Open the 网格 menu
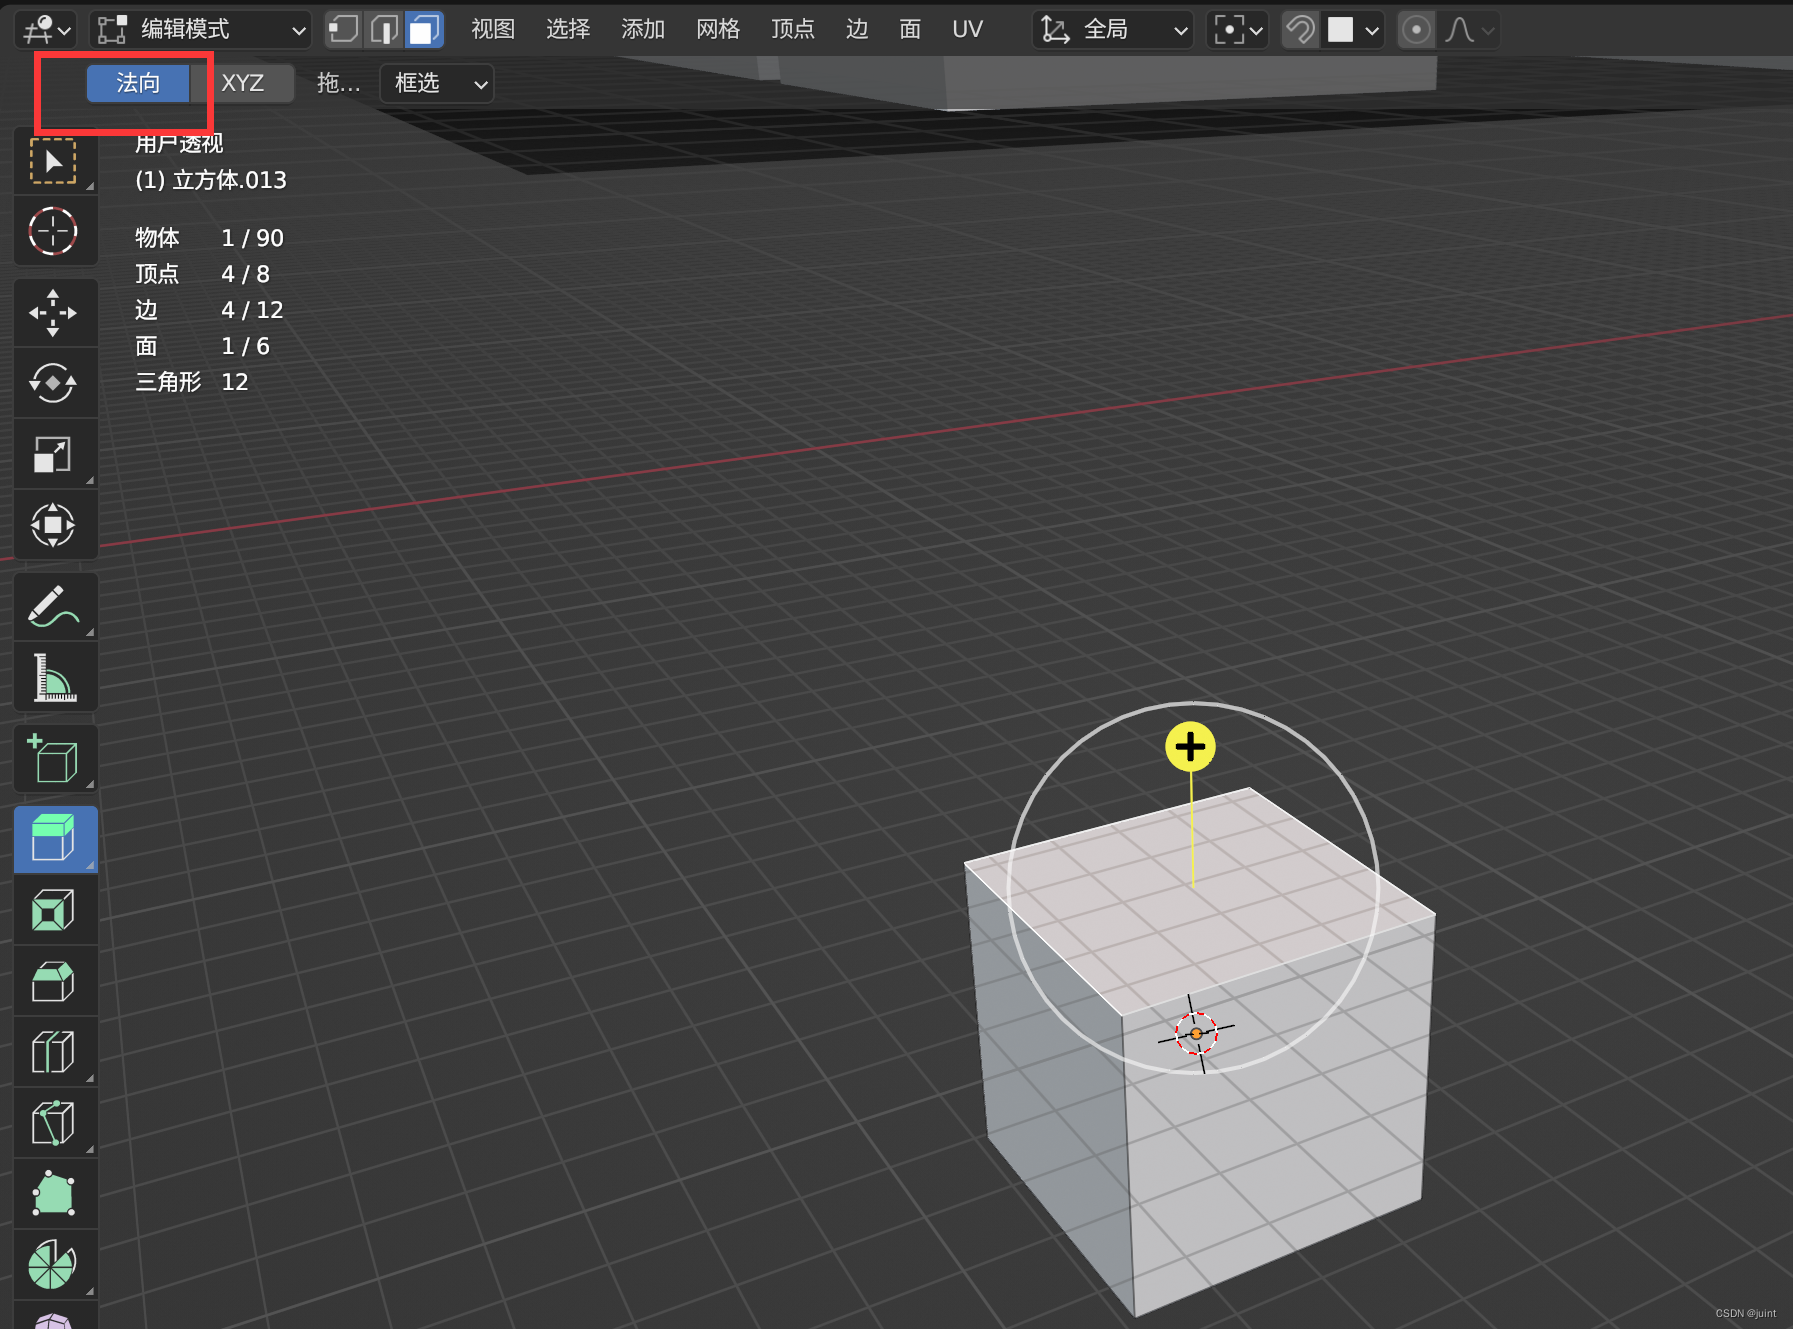The height and width of the screenshot is (1329, 1793). [x=718, y=29]
